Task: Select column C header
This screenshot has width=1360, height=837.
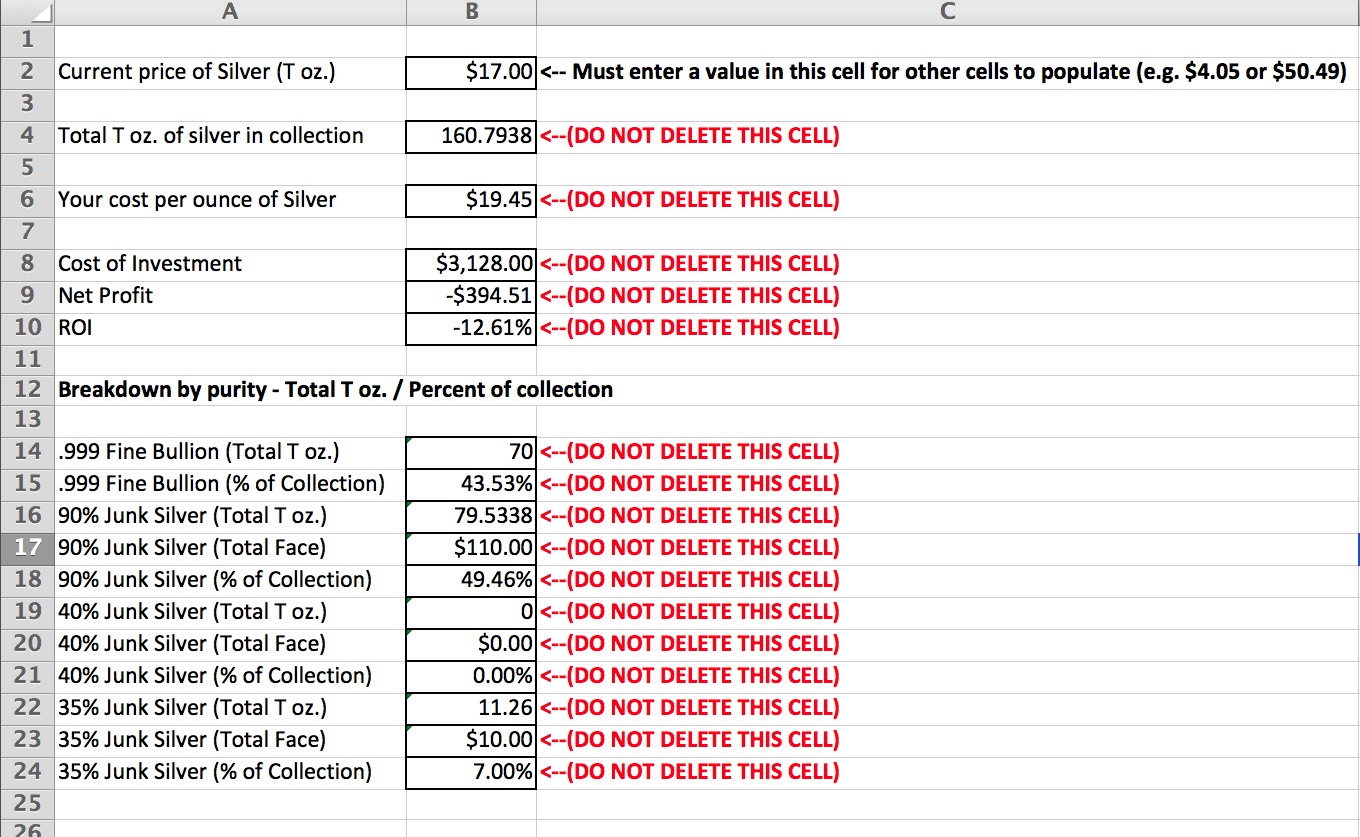Action: tap(948, 12)
